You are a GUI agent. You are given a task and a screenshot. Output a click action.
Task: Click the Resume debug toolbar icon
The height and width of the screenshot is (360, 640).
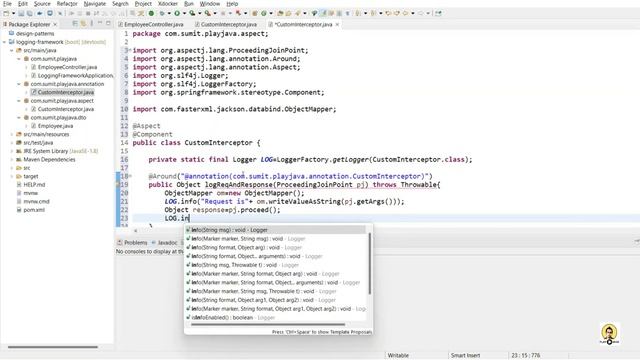71,13
